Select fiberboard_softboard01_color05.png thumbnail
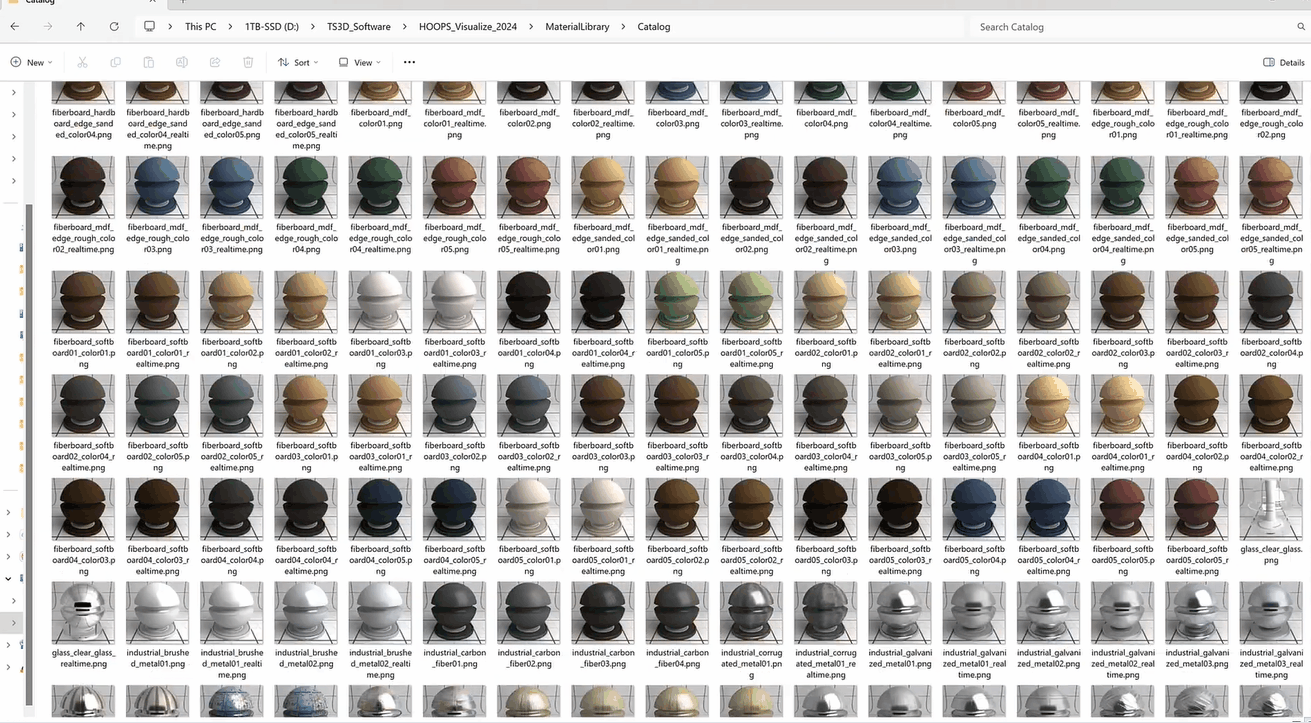This screenshot has width=1311, height=723. tap(677, 302)
